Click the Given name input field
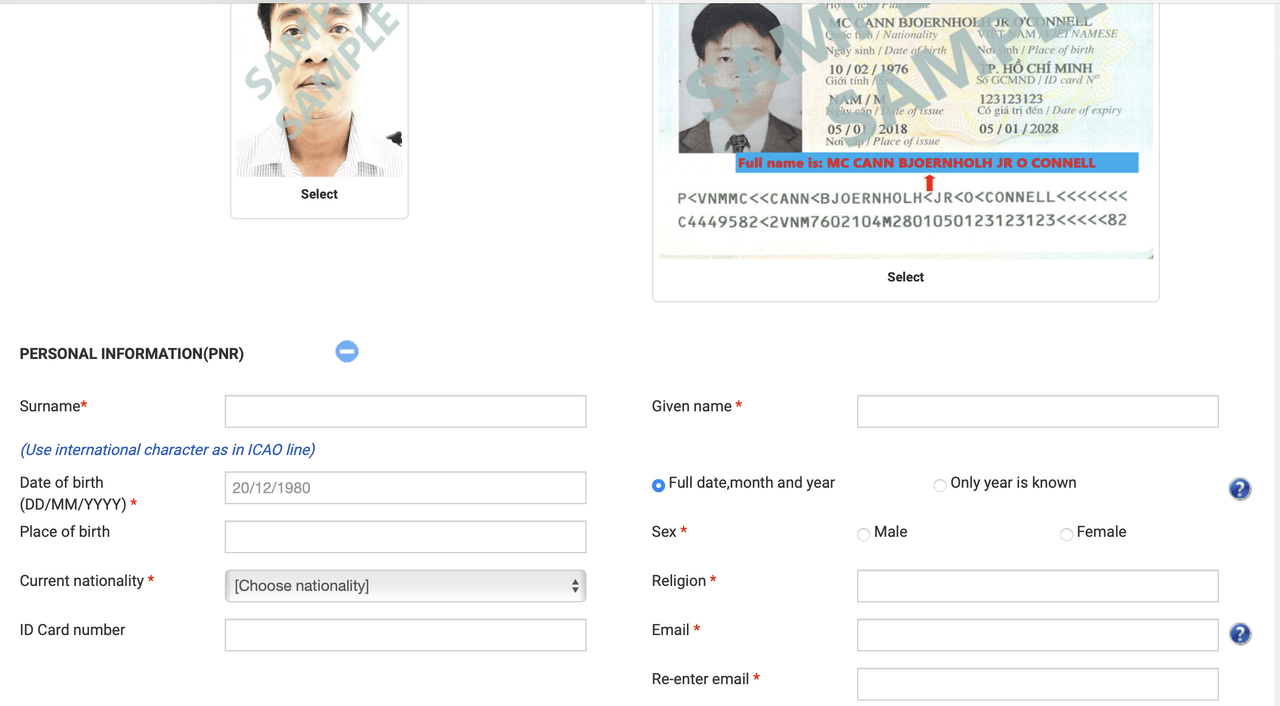1280x706 pixels. [x=1037, y=411]
